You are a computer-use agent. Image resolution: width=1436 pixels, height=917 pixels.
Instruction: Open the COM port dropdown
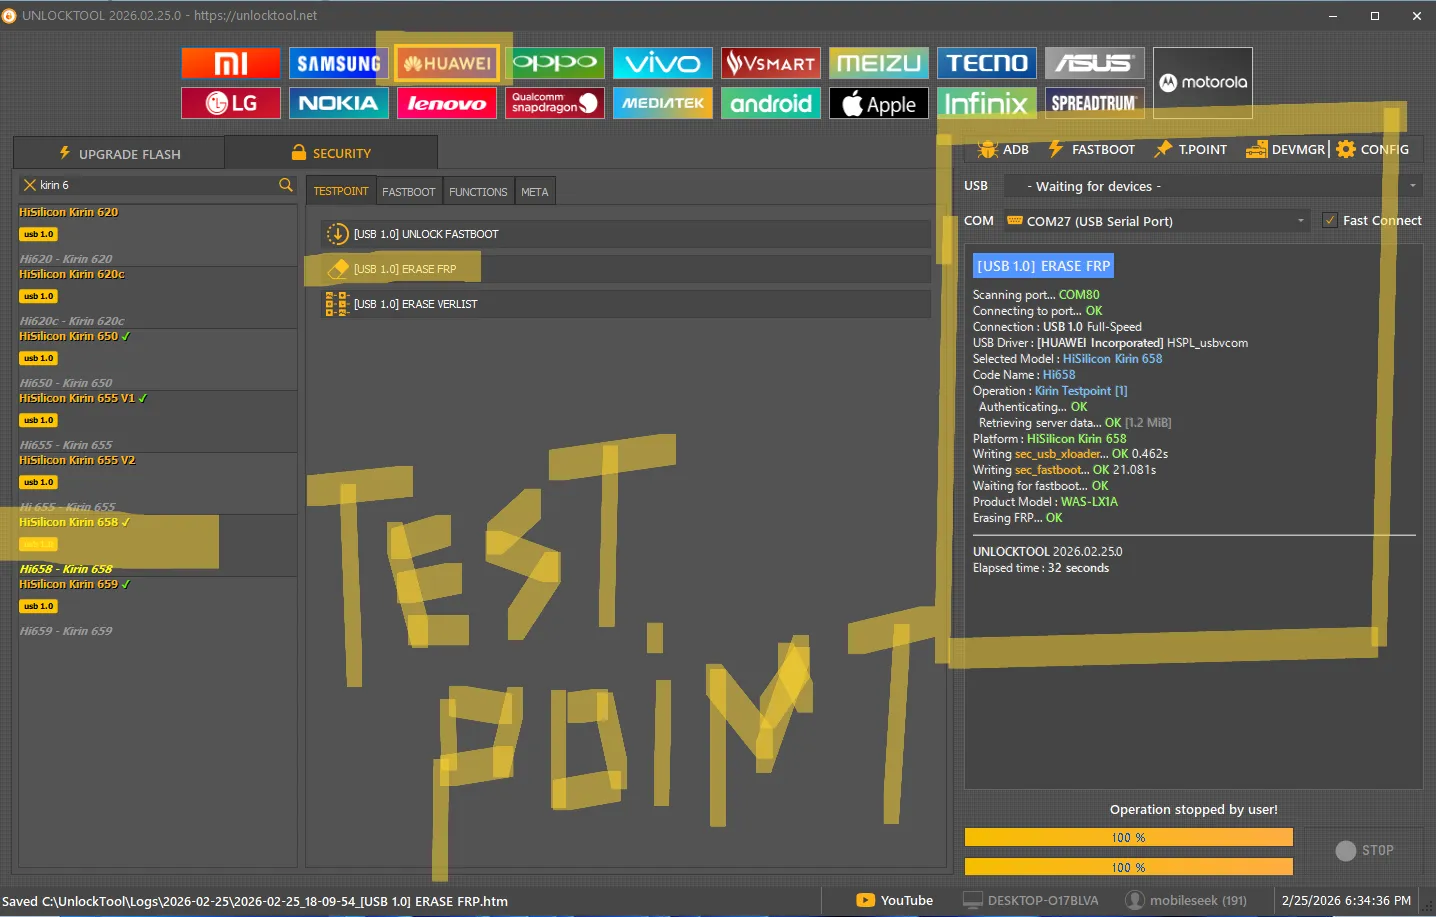point(1300,221)
